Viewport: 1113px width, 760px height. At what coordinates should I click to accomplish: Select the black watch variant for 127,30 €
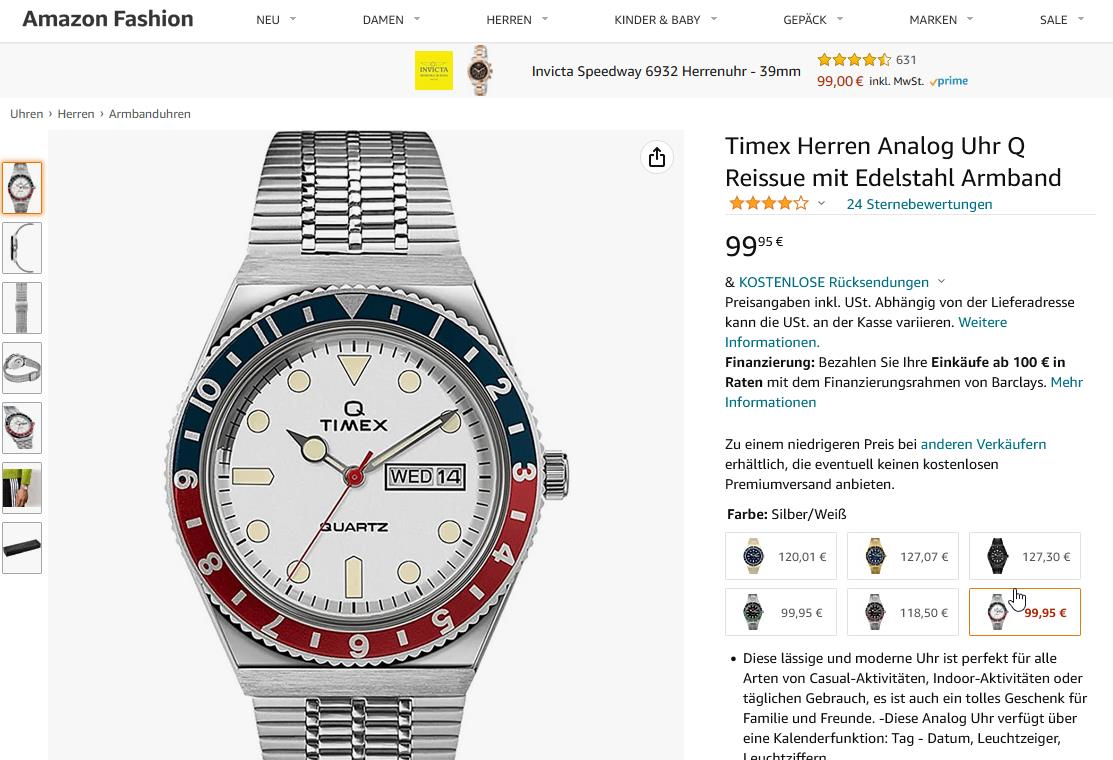1024,556
